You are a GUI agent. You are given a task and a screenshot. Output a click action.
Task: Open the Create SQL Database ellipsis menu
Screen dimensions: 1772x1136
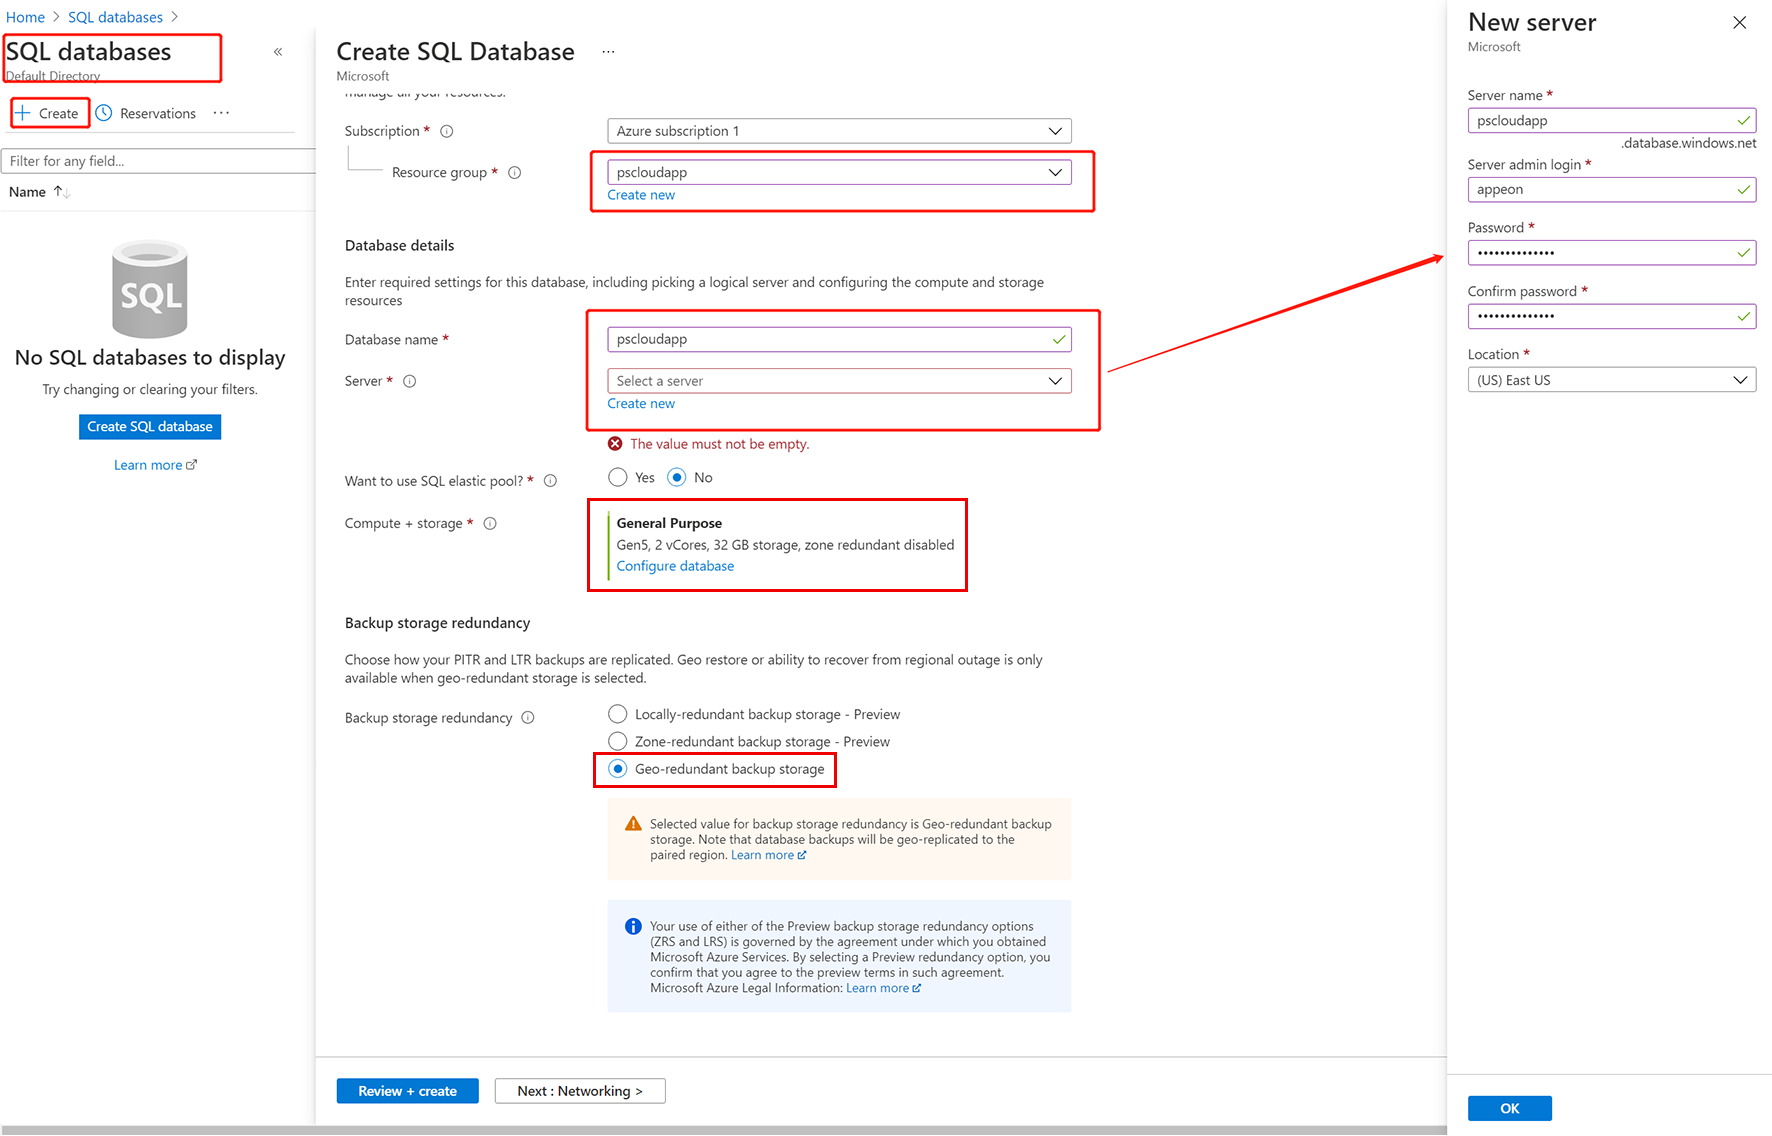(x=608, y=52)
